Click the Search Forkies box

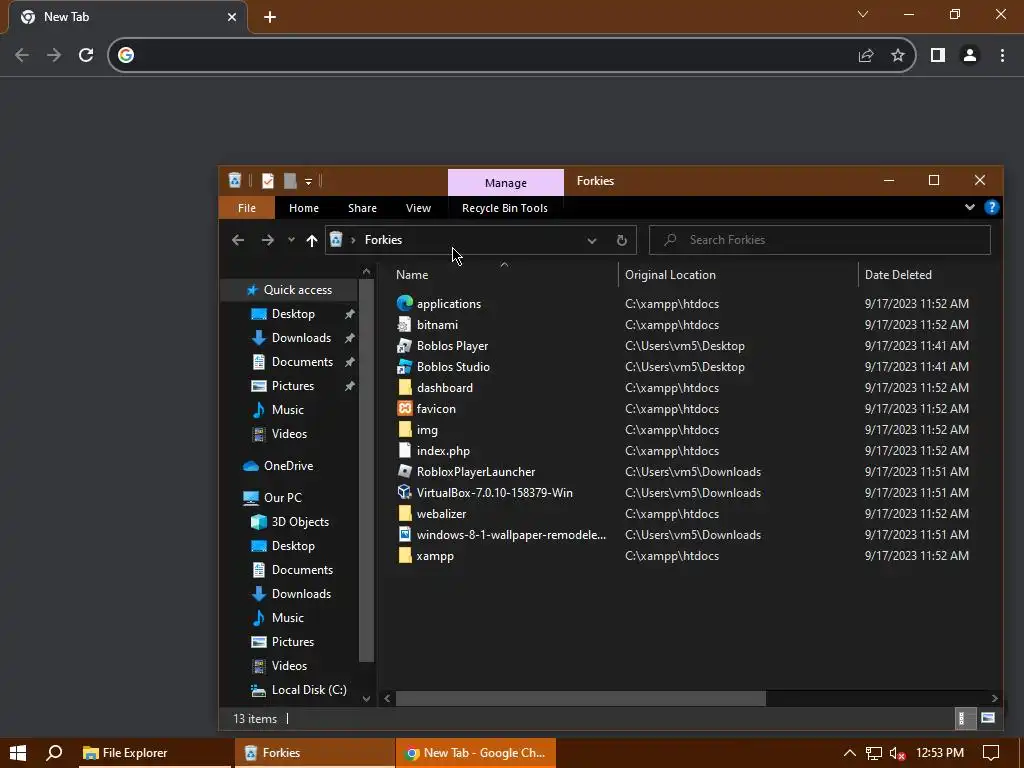pos(820,240)
